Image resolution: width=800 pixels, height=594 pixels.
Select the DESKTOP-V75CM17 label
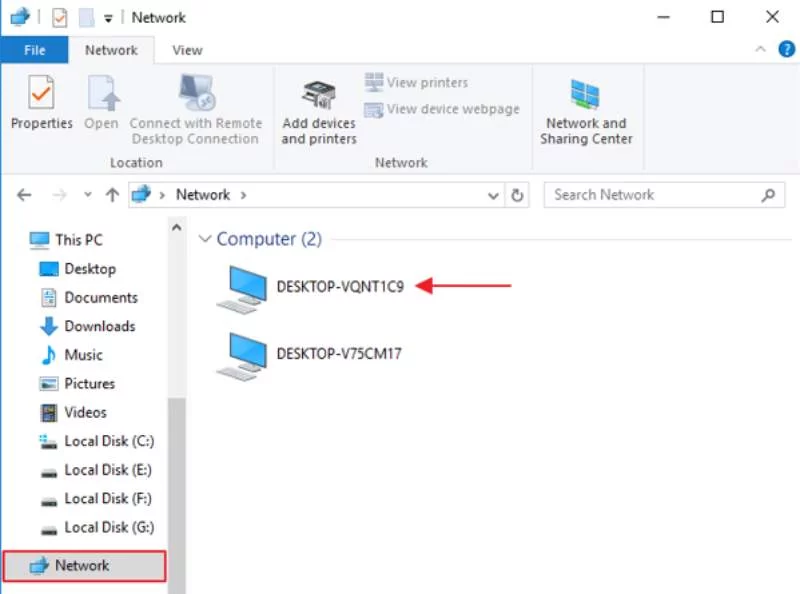(x=339, y=353)
